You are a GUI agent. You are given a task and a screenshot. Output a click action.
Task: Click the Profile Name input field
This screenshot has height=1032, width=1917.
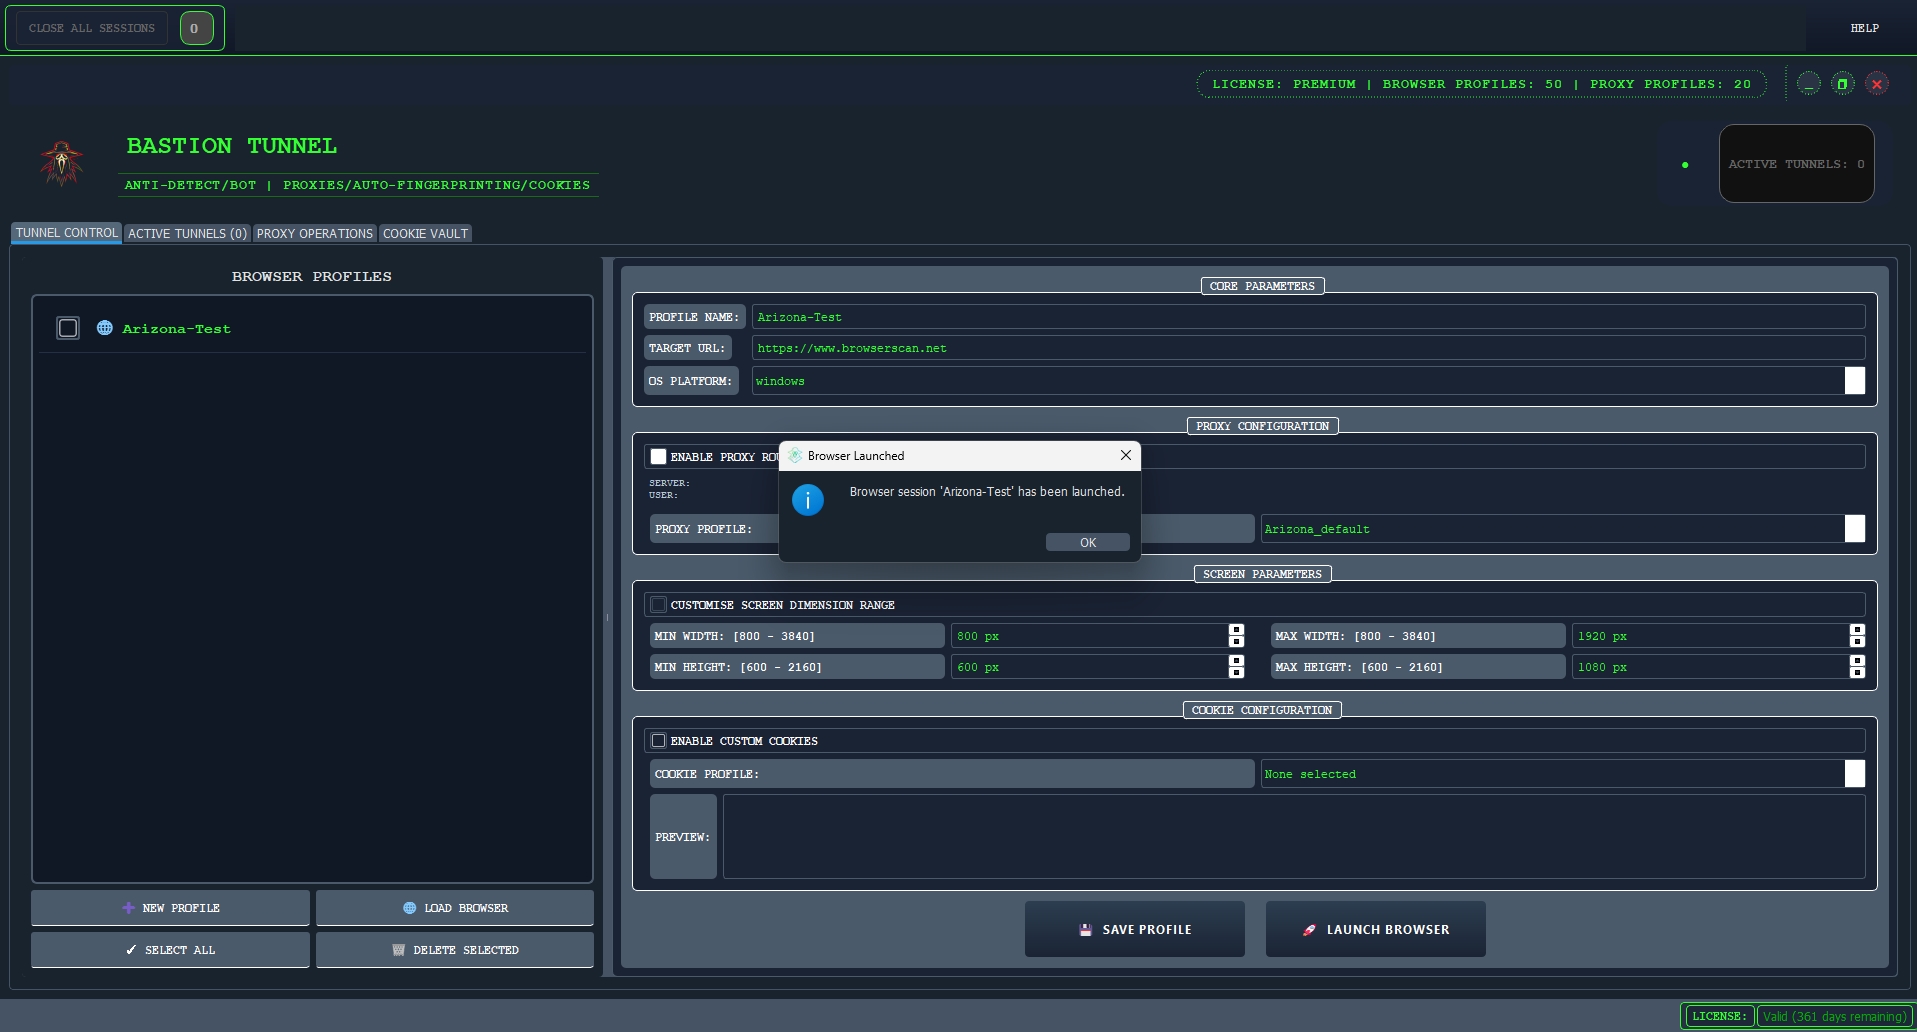pyautogui.click(x=1308, y=317)
